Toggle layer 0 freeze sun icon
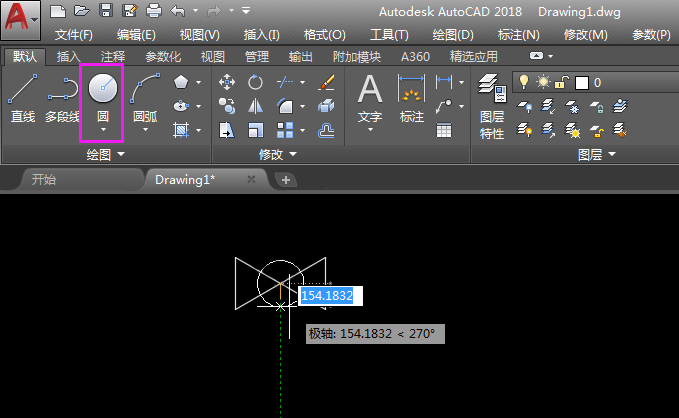The height and width of the screenshot is (418, 679). (543, 82)
